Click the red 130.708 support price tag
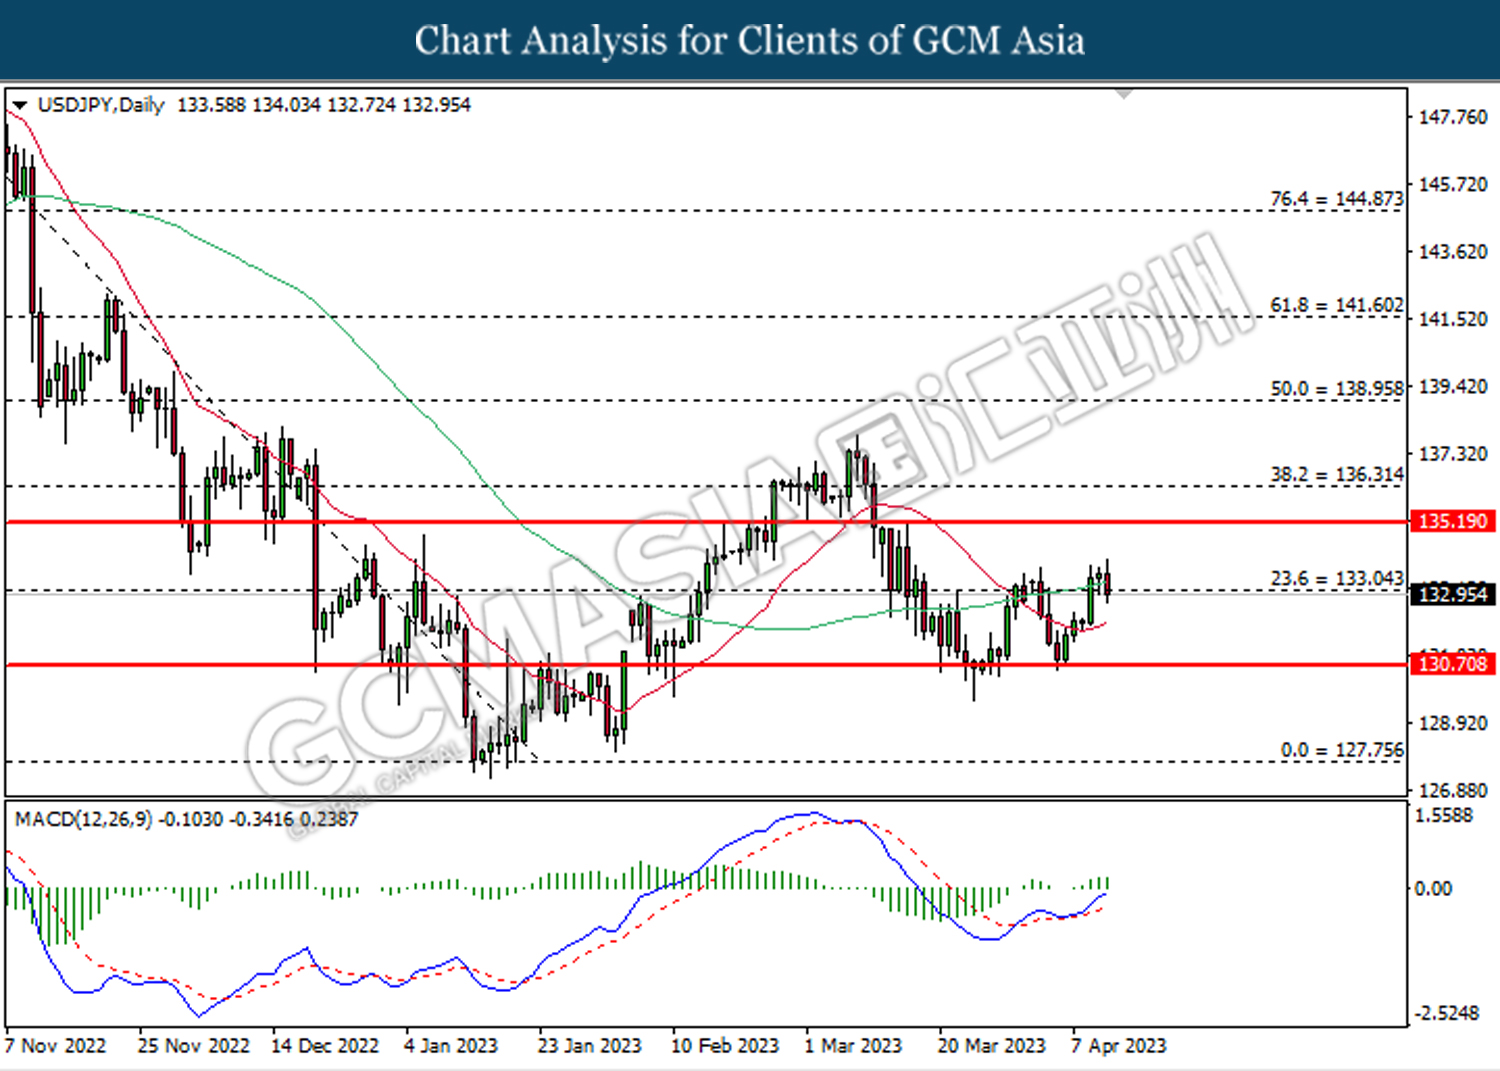Screen dimensions: 1500x1071 point(1453,663)
